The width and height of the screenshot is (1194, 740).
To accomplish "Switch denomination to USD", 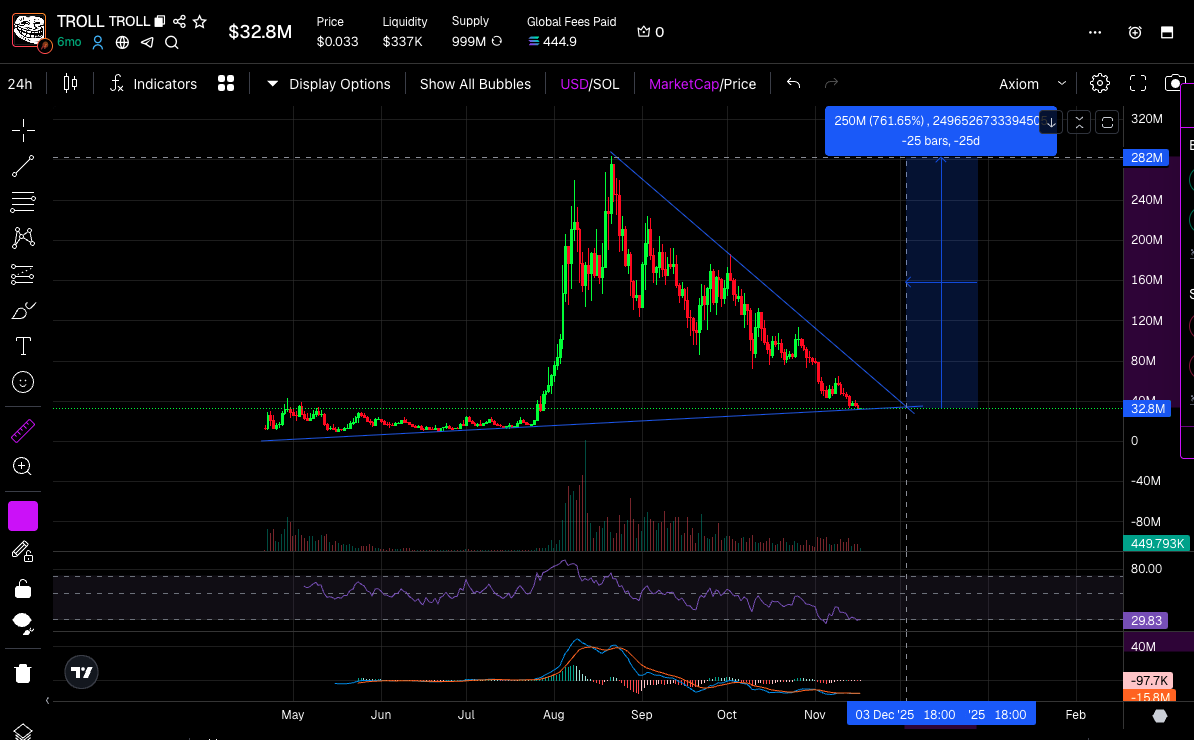I will click(x=574, y=84).
